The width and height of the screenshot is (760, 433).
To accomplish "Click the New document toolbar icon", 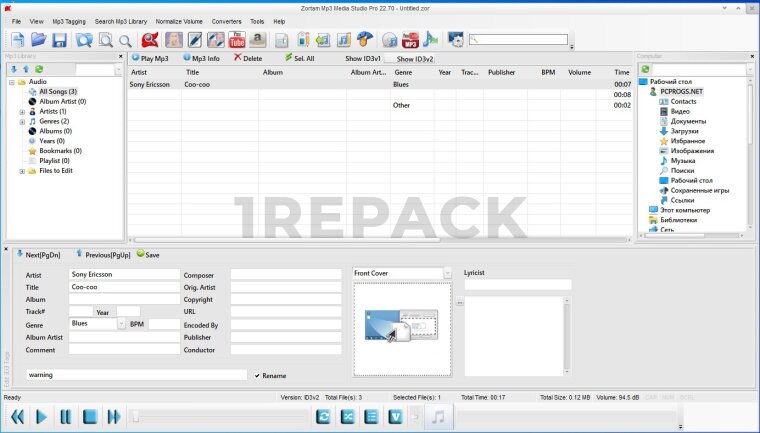I will (17, 40).
